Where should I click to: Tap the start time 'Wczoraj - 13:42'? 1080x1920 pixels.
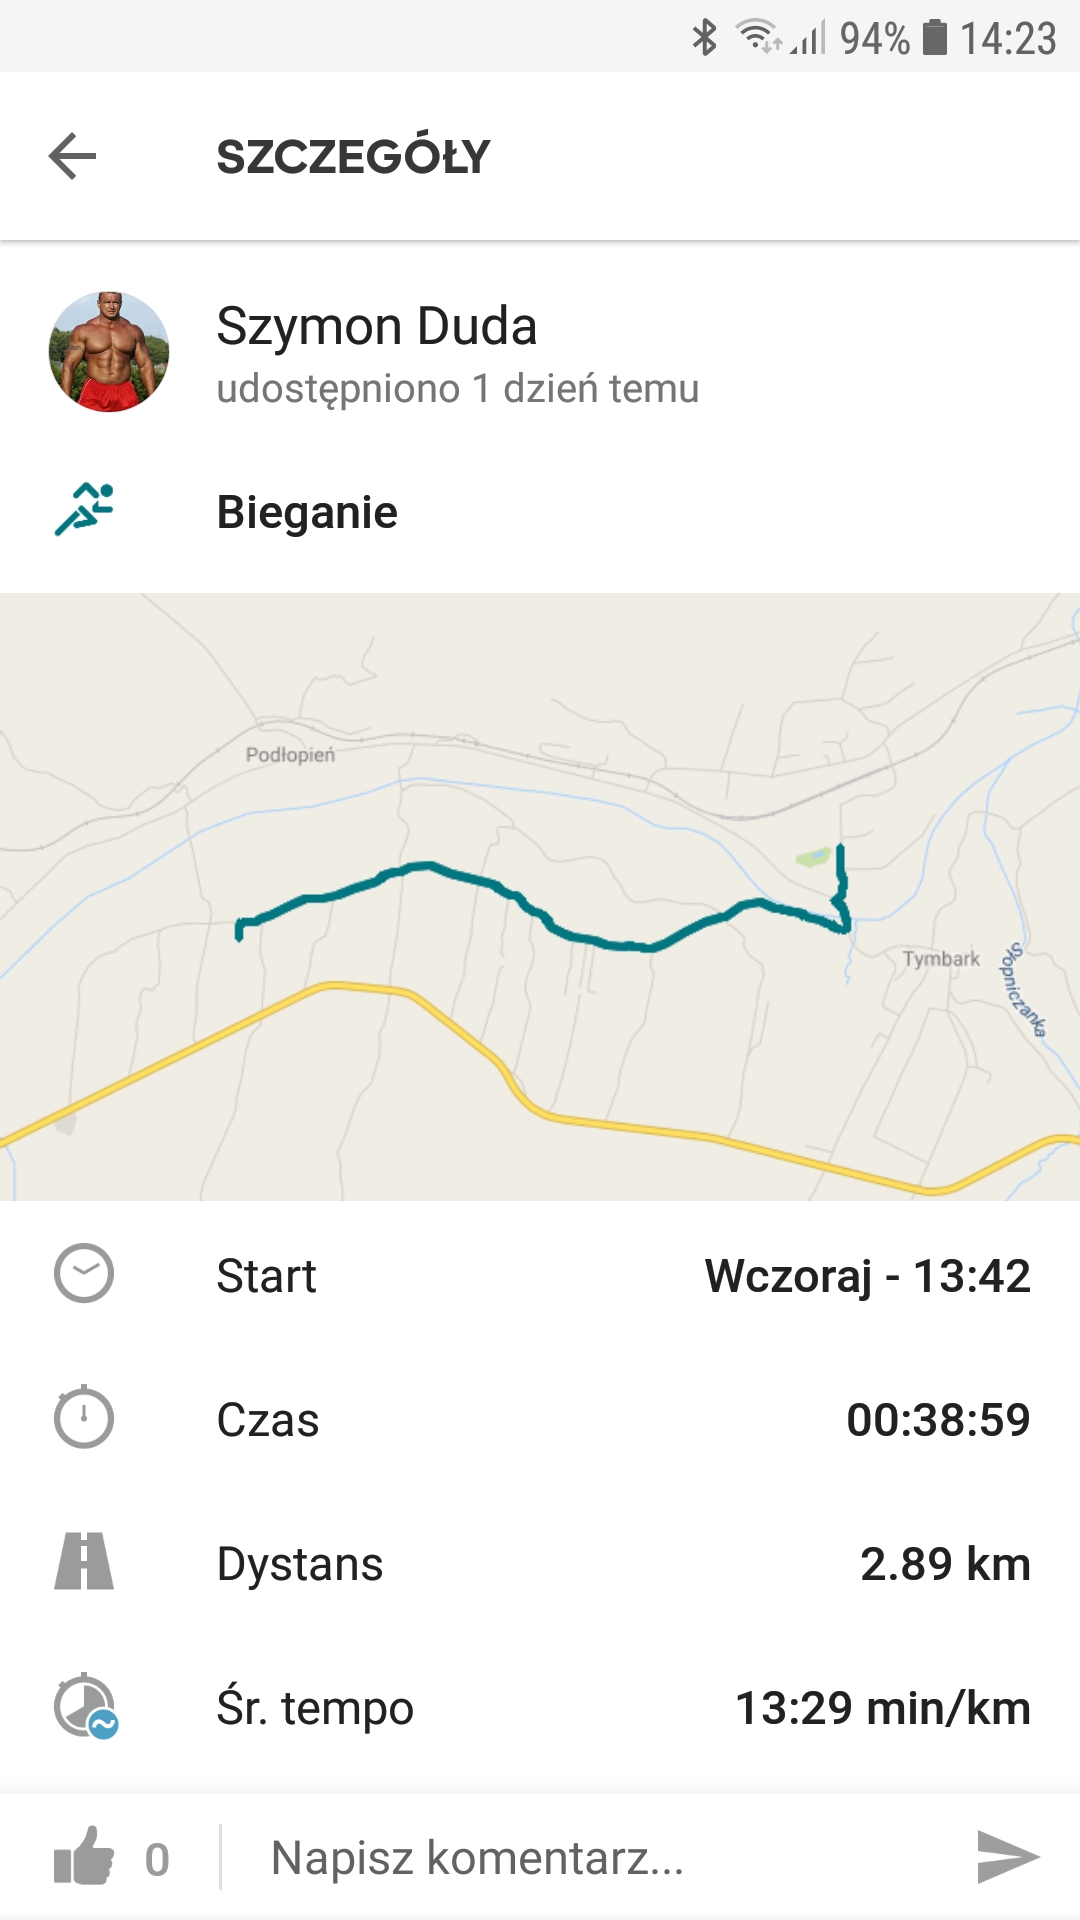(x=867, y=1276)
